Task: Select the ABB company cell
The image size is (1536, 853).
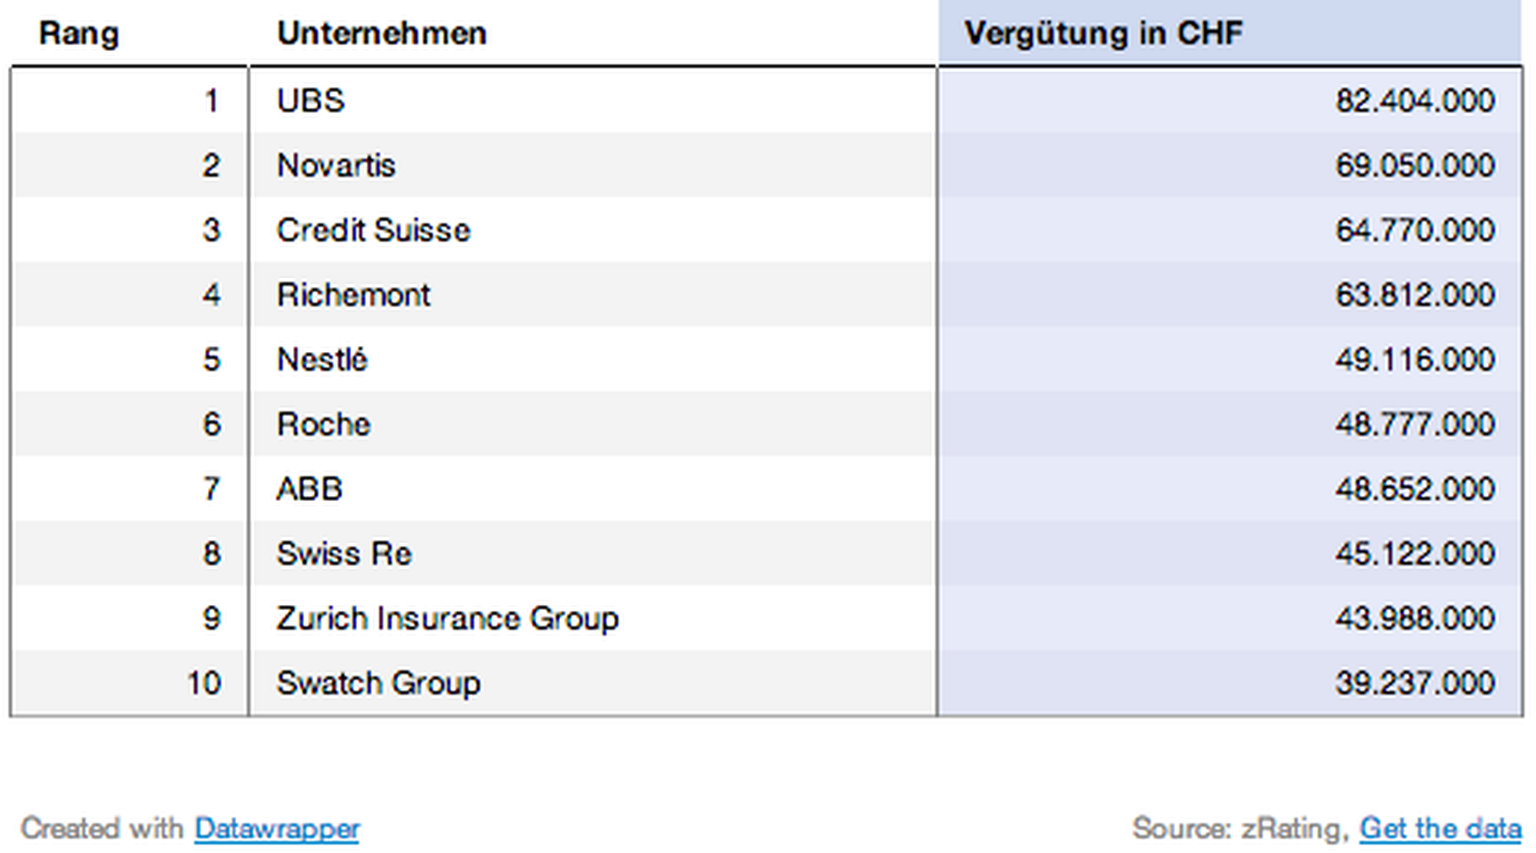Action: pos(310,489)
